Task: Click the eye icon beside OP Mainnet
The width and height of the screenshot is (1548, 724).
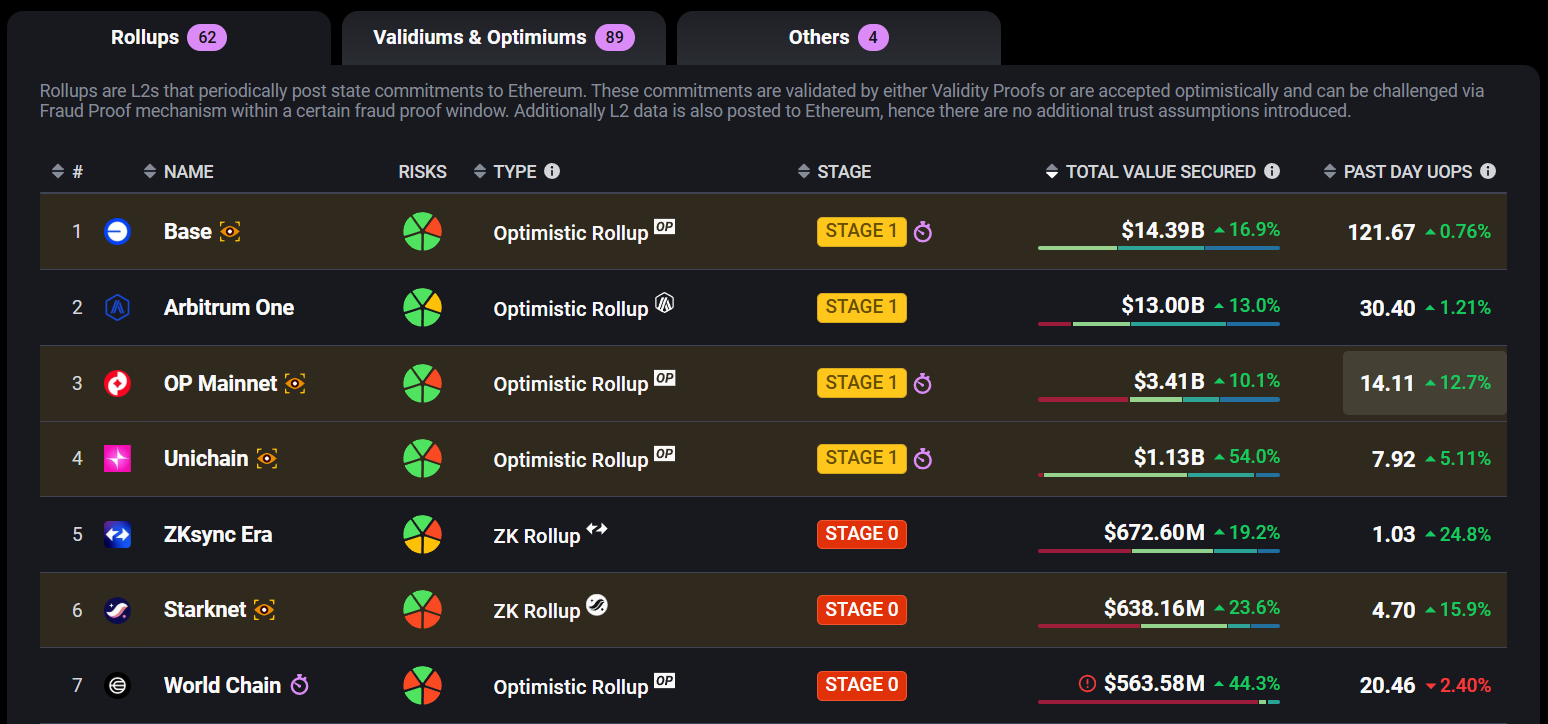Action: [x=295, y=383]
